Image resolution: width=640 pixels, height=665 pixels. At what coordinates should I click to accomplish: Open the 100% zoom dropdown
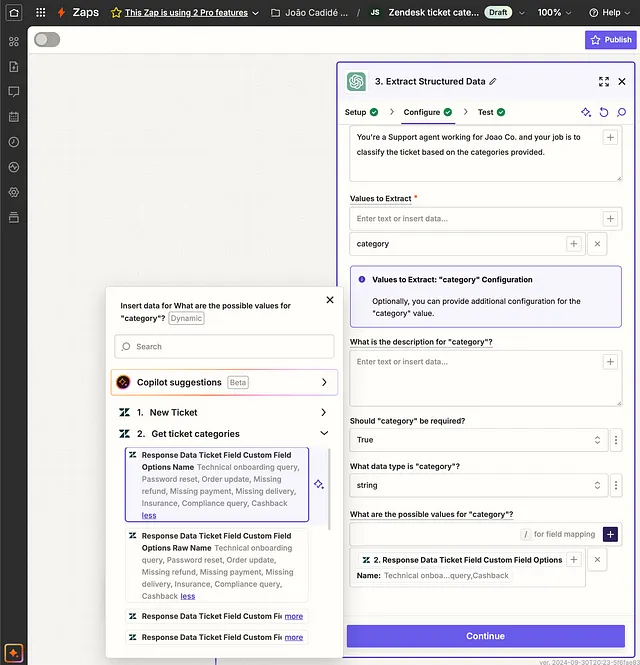tap(554, 13)
